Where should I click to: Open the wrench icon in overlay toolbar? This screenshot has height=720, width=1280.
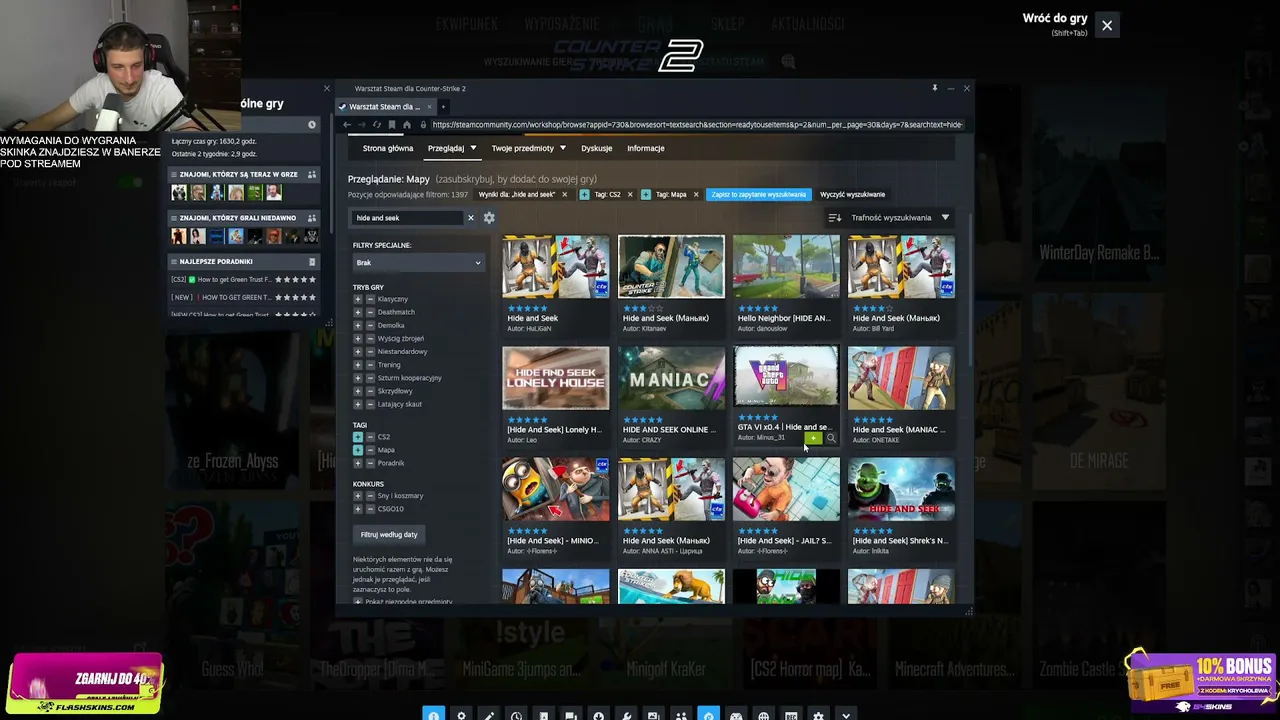point(626,715)
